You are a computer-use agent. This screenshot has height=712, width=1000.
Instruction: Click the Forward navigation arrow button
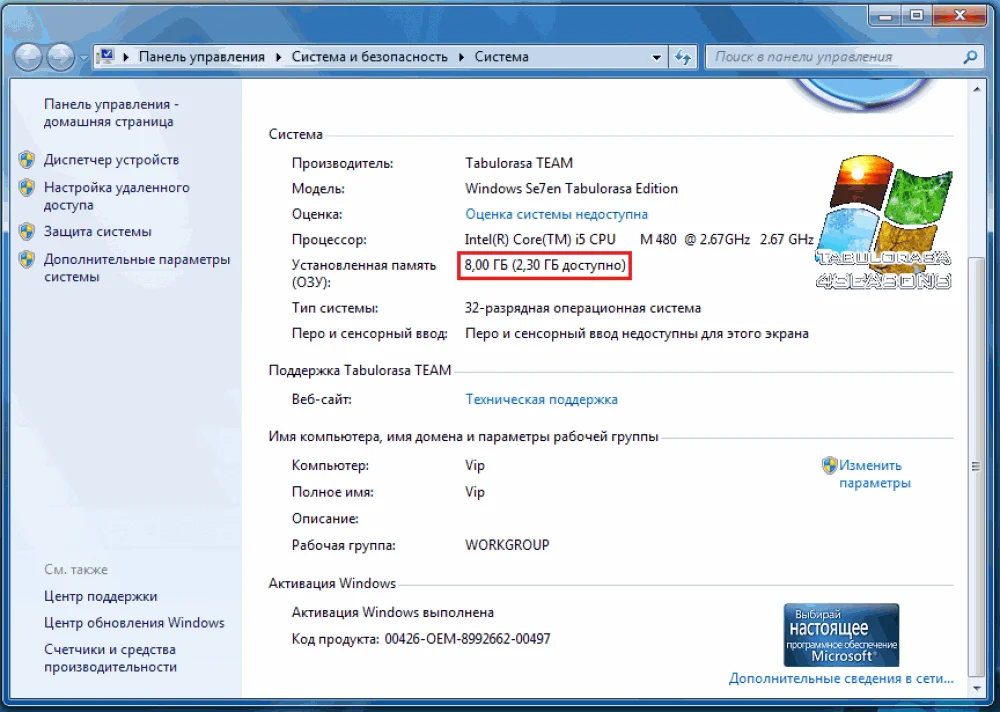(61, 57)
